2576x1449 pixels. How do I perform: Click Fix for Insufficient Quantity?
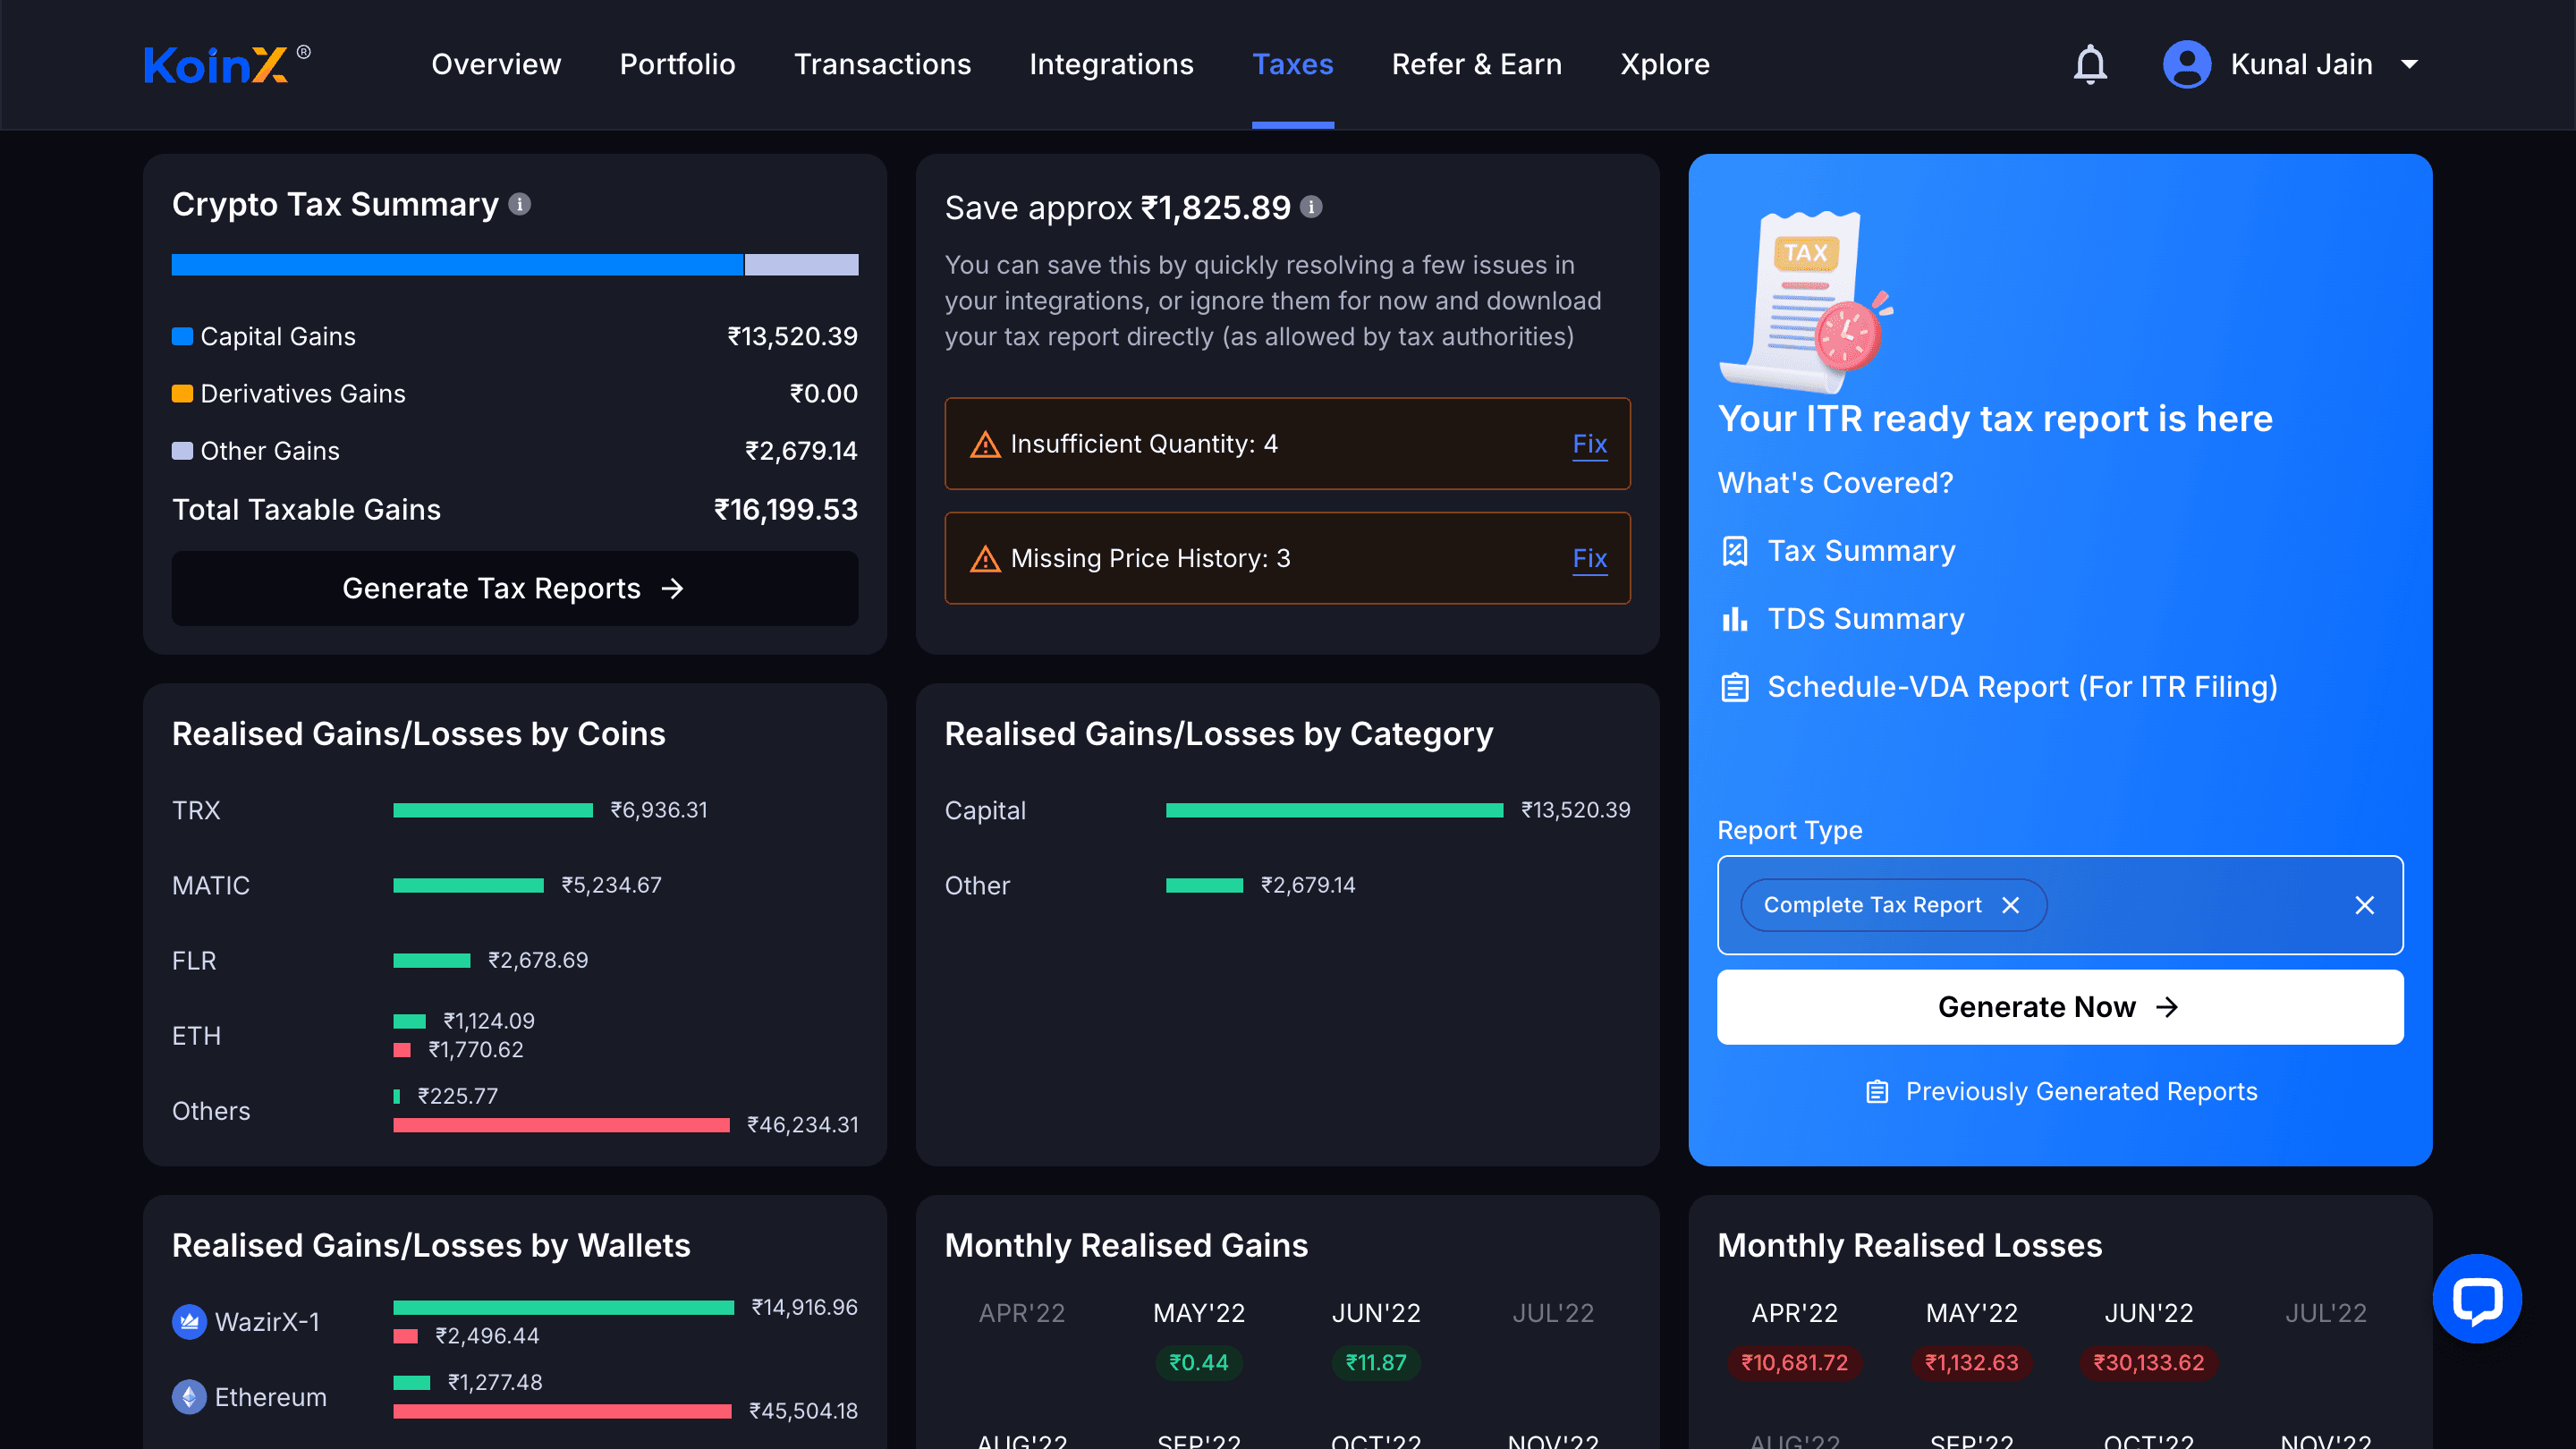point(1589,444)
